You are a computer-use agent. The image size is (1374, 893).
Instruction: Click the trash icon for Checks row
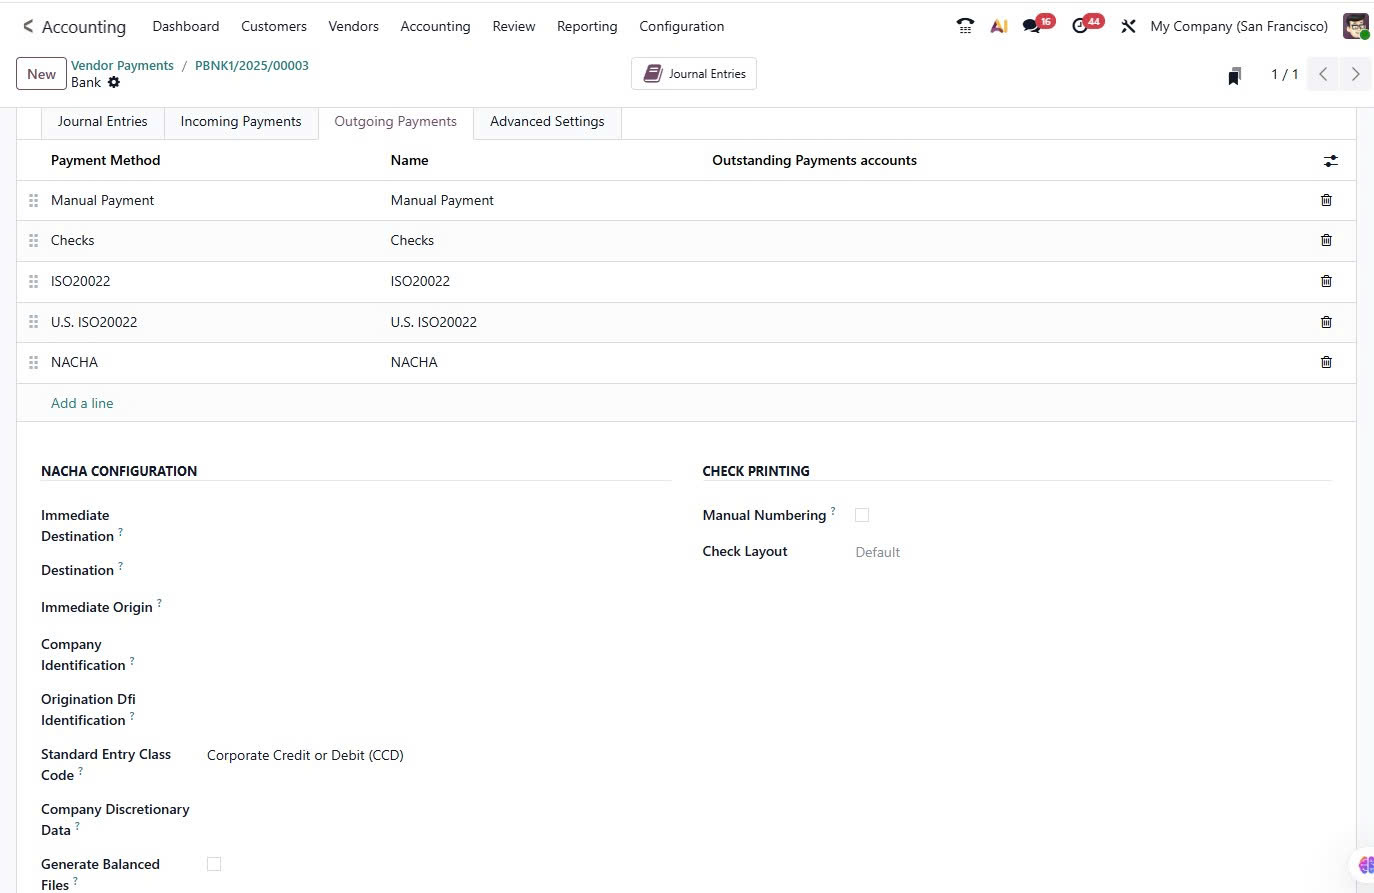[x=1326, y=240]
